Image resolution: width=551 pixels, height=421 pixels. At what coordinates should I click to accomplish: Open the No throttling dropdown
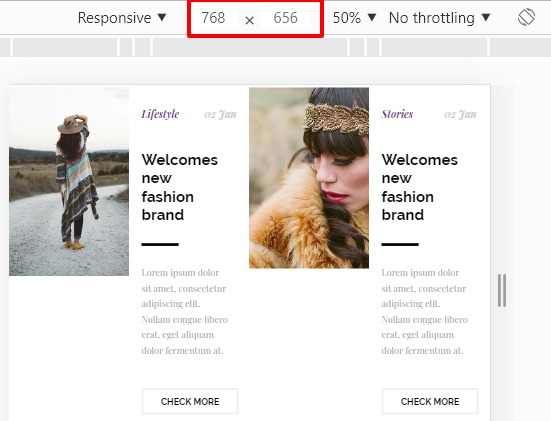point(439,18)
